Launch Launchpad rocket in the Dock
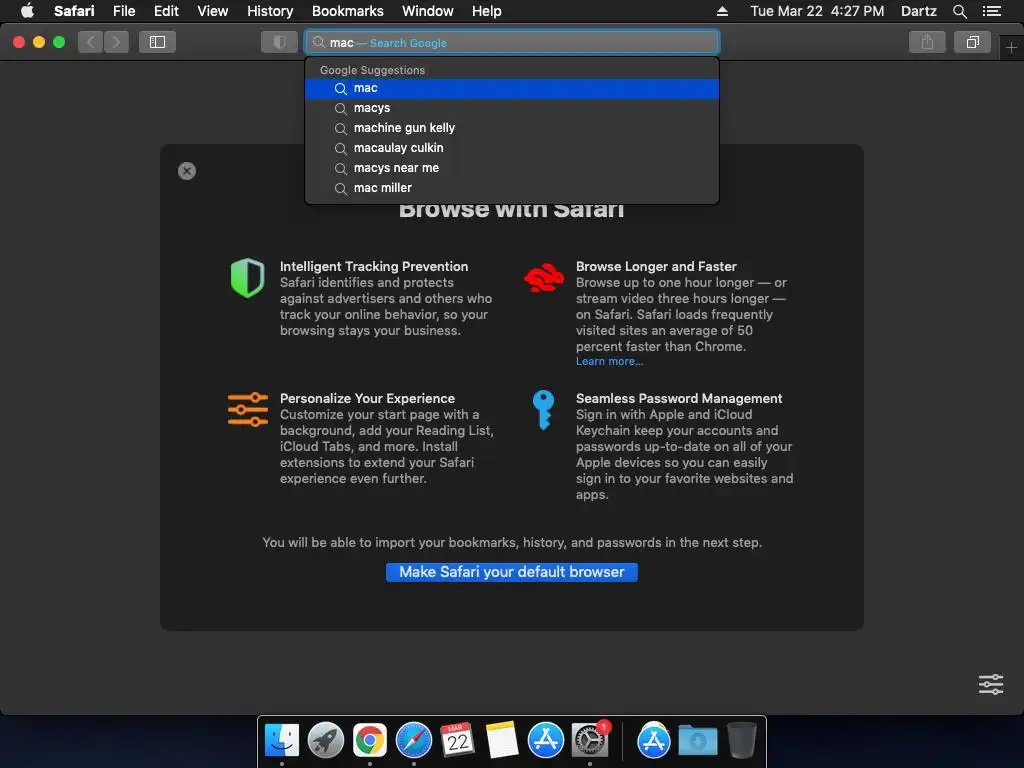Image resolution: width=1024 pixels, height=768 pixels. click(325, 741)
